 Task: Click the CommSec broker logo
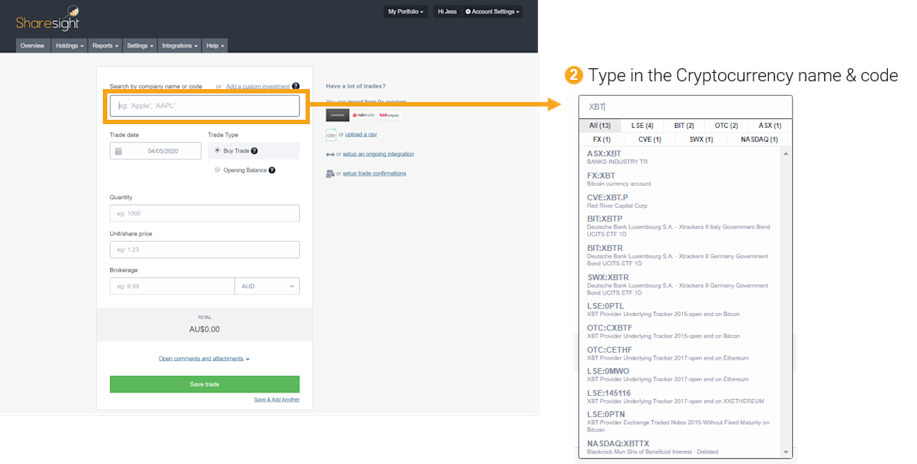337,115
